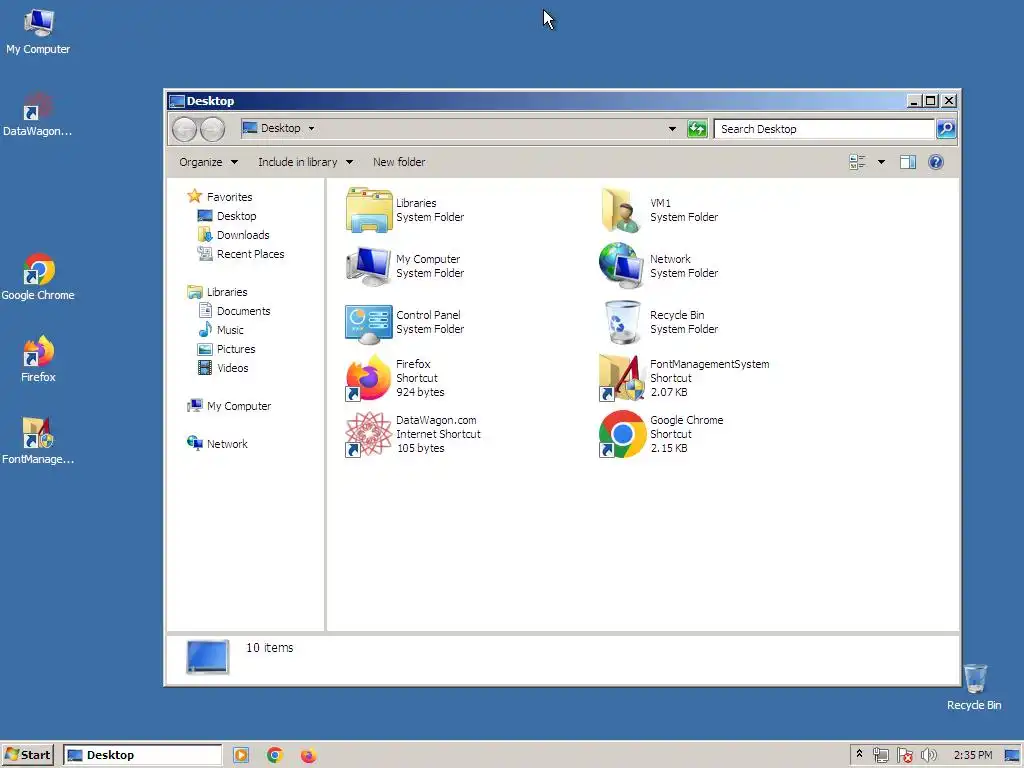
Task: Select the Control Panel icon
Action: (x=369, y=323)
